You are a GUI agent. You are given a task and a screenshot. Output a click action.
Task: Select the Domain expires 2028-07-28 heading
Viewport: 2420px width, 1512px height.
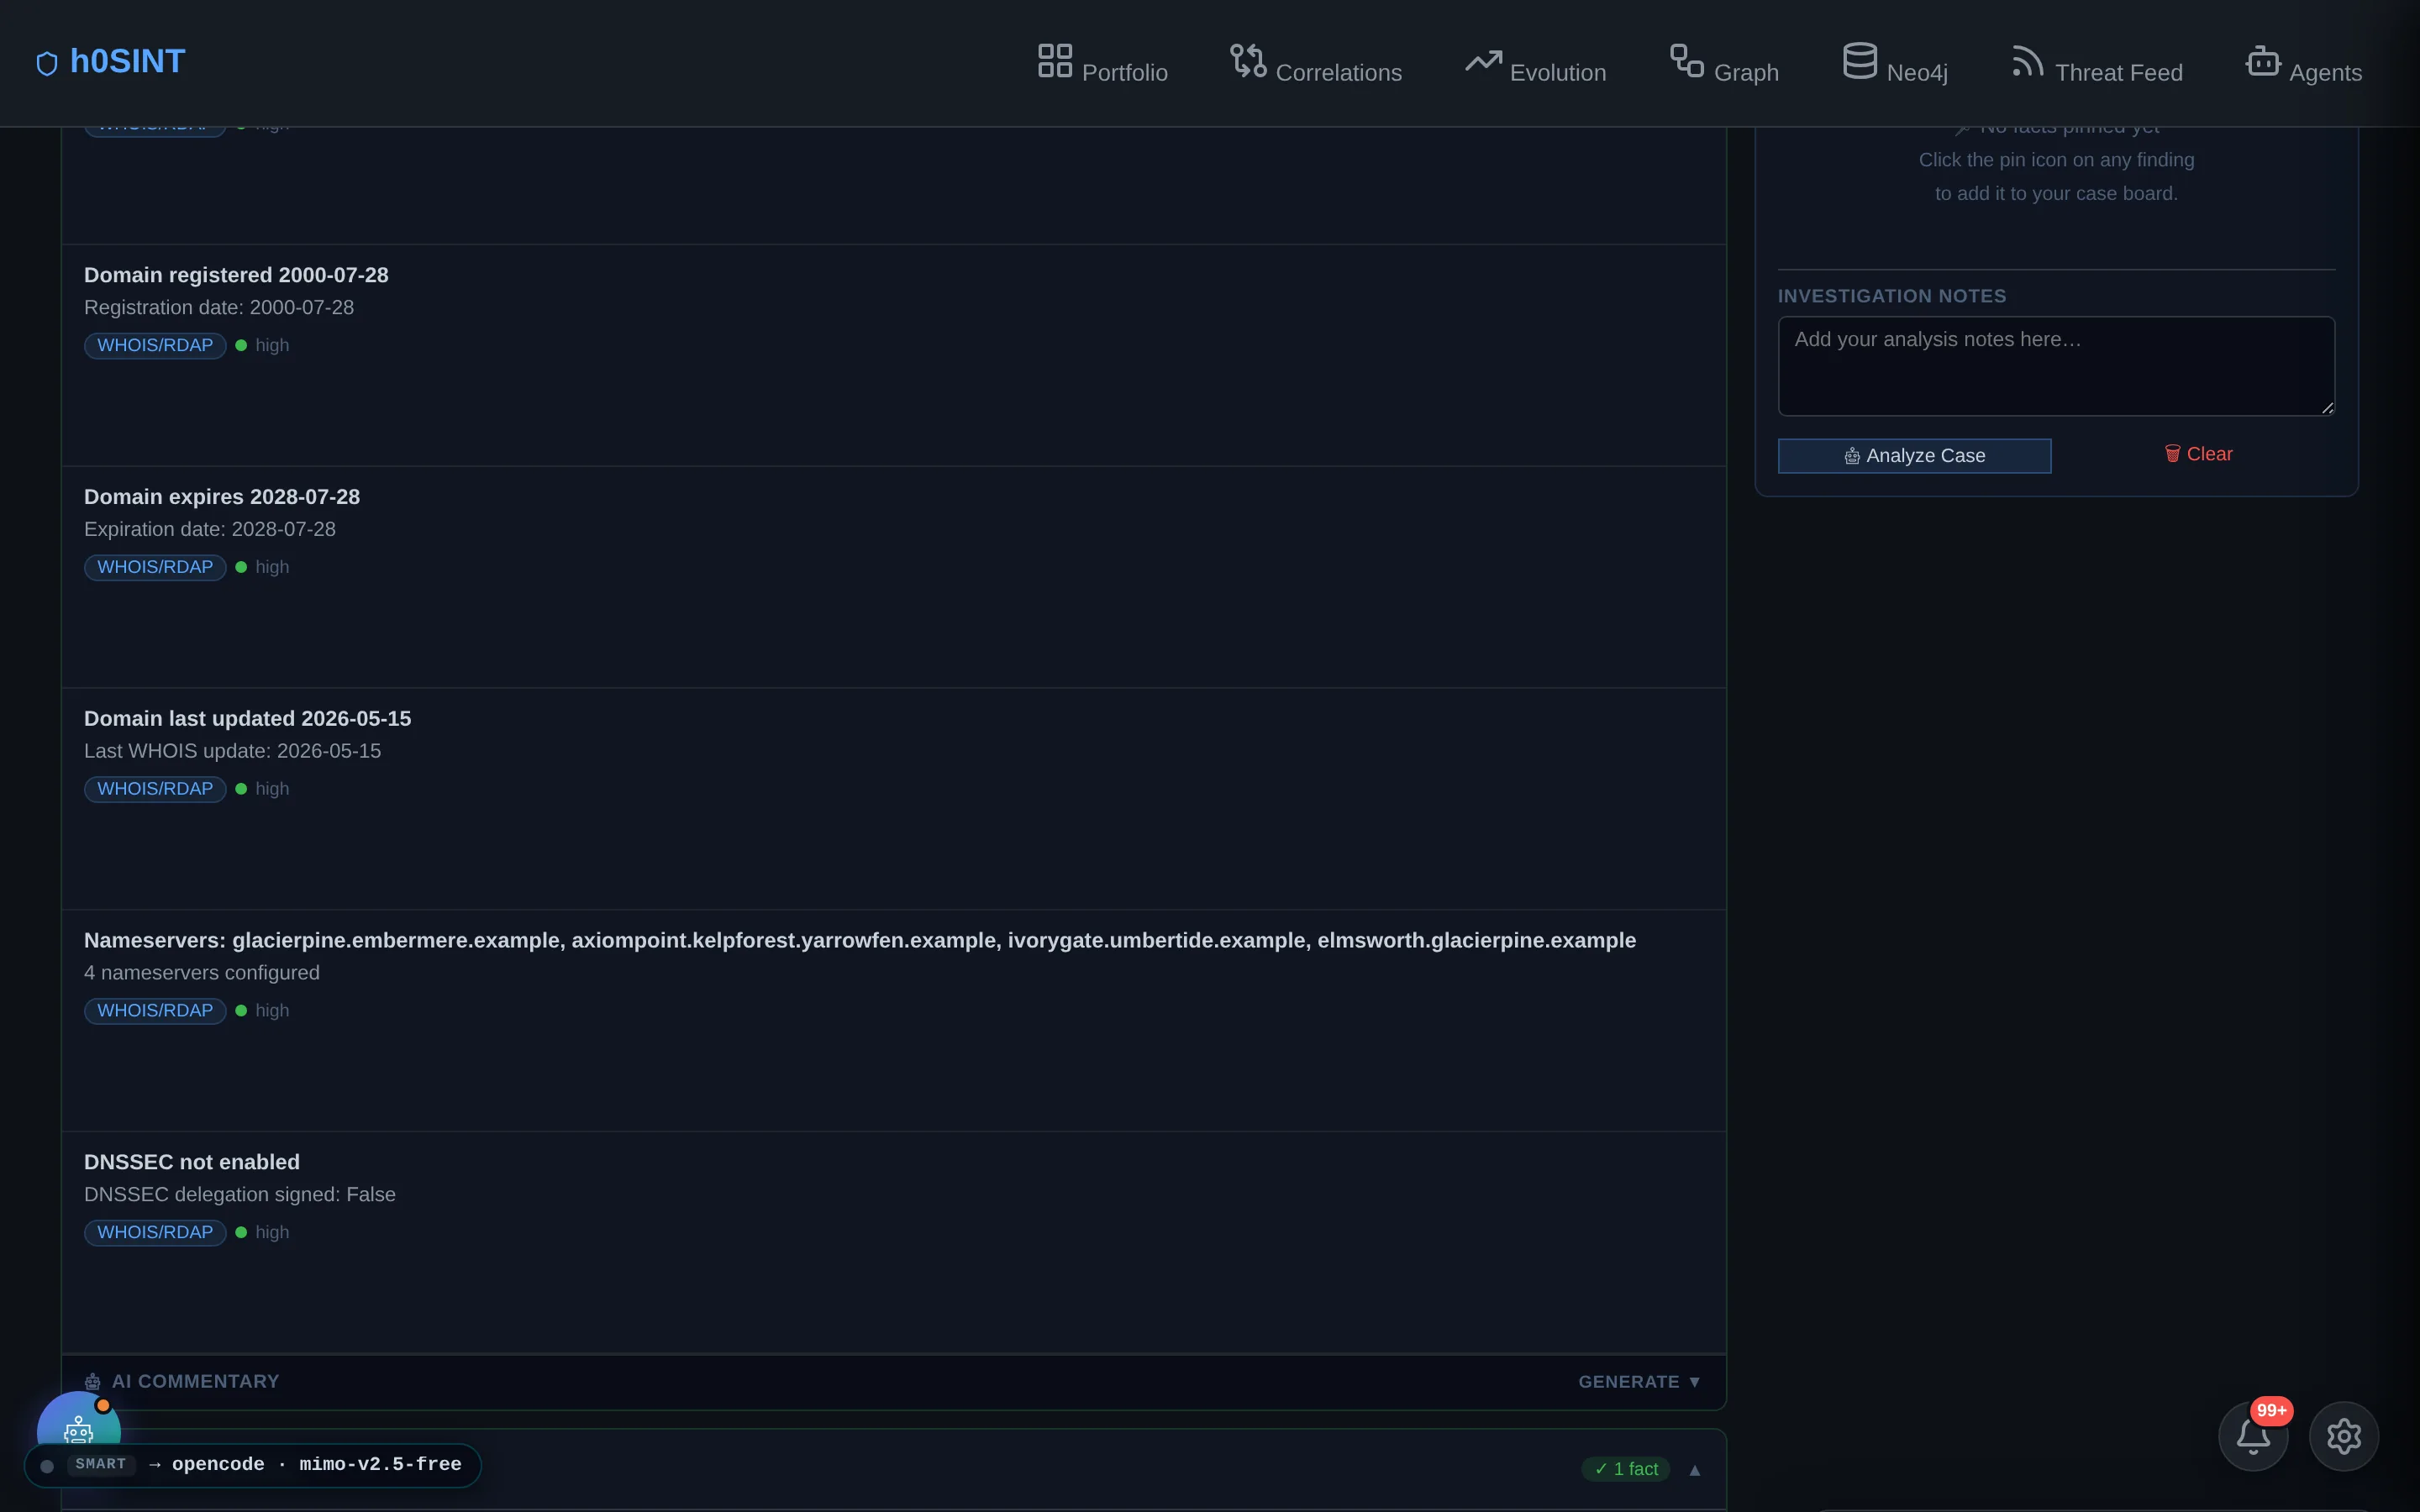222,497
